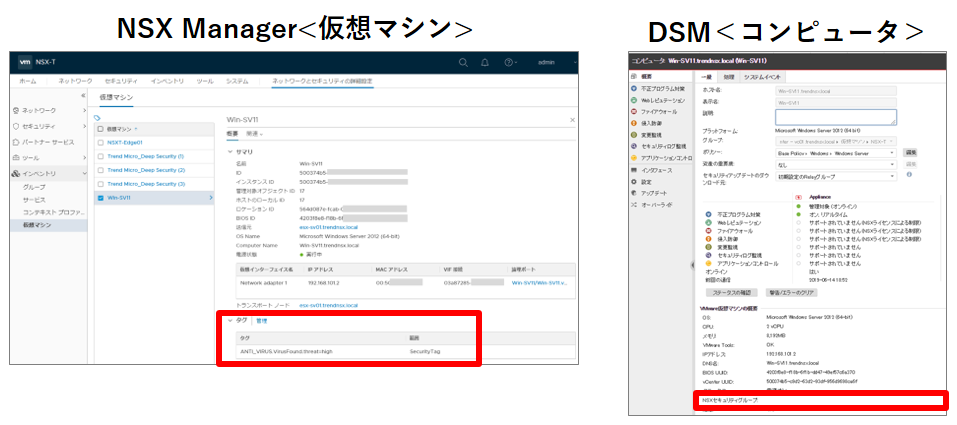Open the esx-sv01.trendnsx.local 送信元 link

pyautogui.click(x=328, y=227)
